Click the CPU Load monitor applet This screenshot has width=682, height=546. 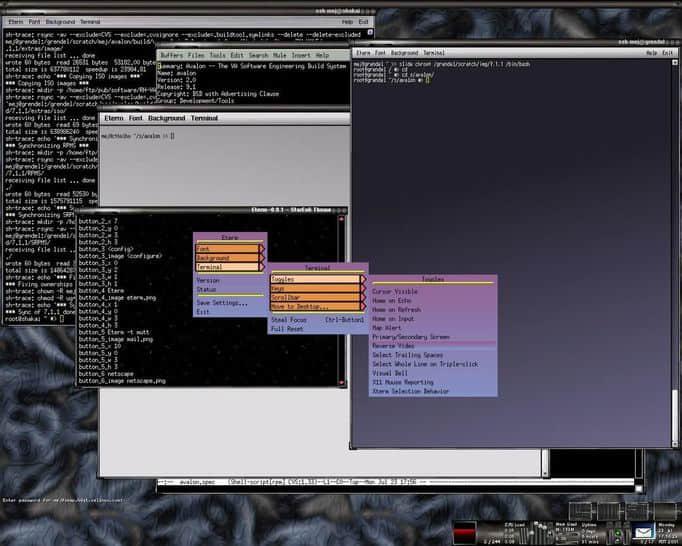coord(514,531)
